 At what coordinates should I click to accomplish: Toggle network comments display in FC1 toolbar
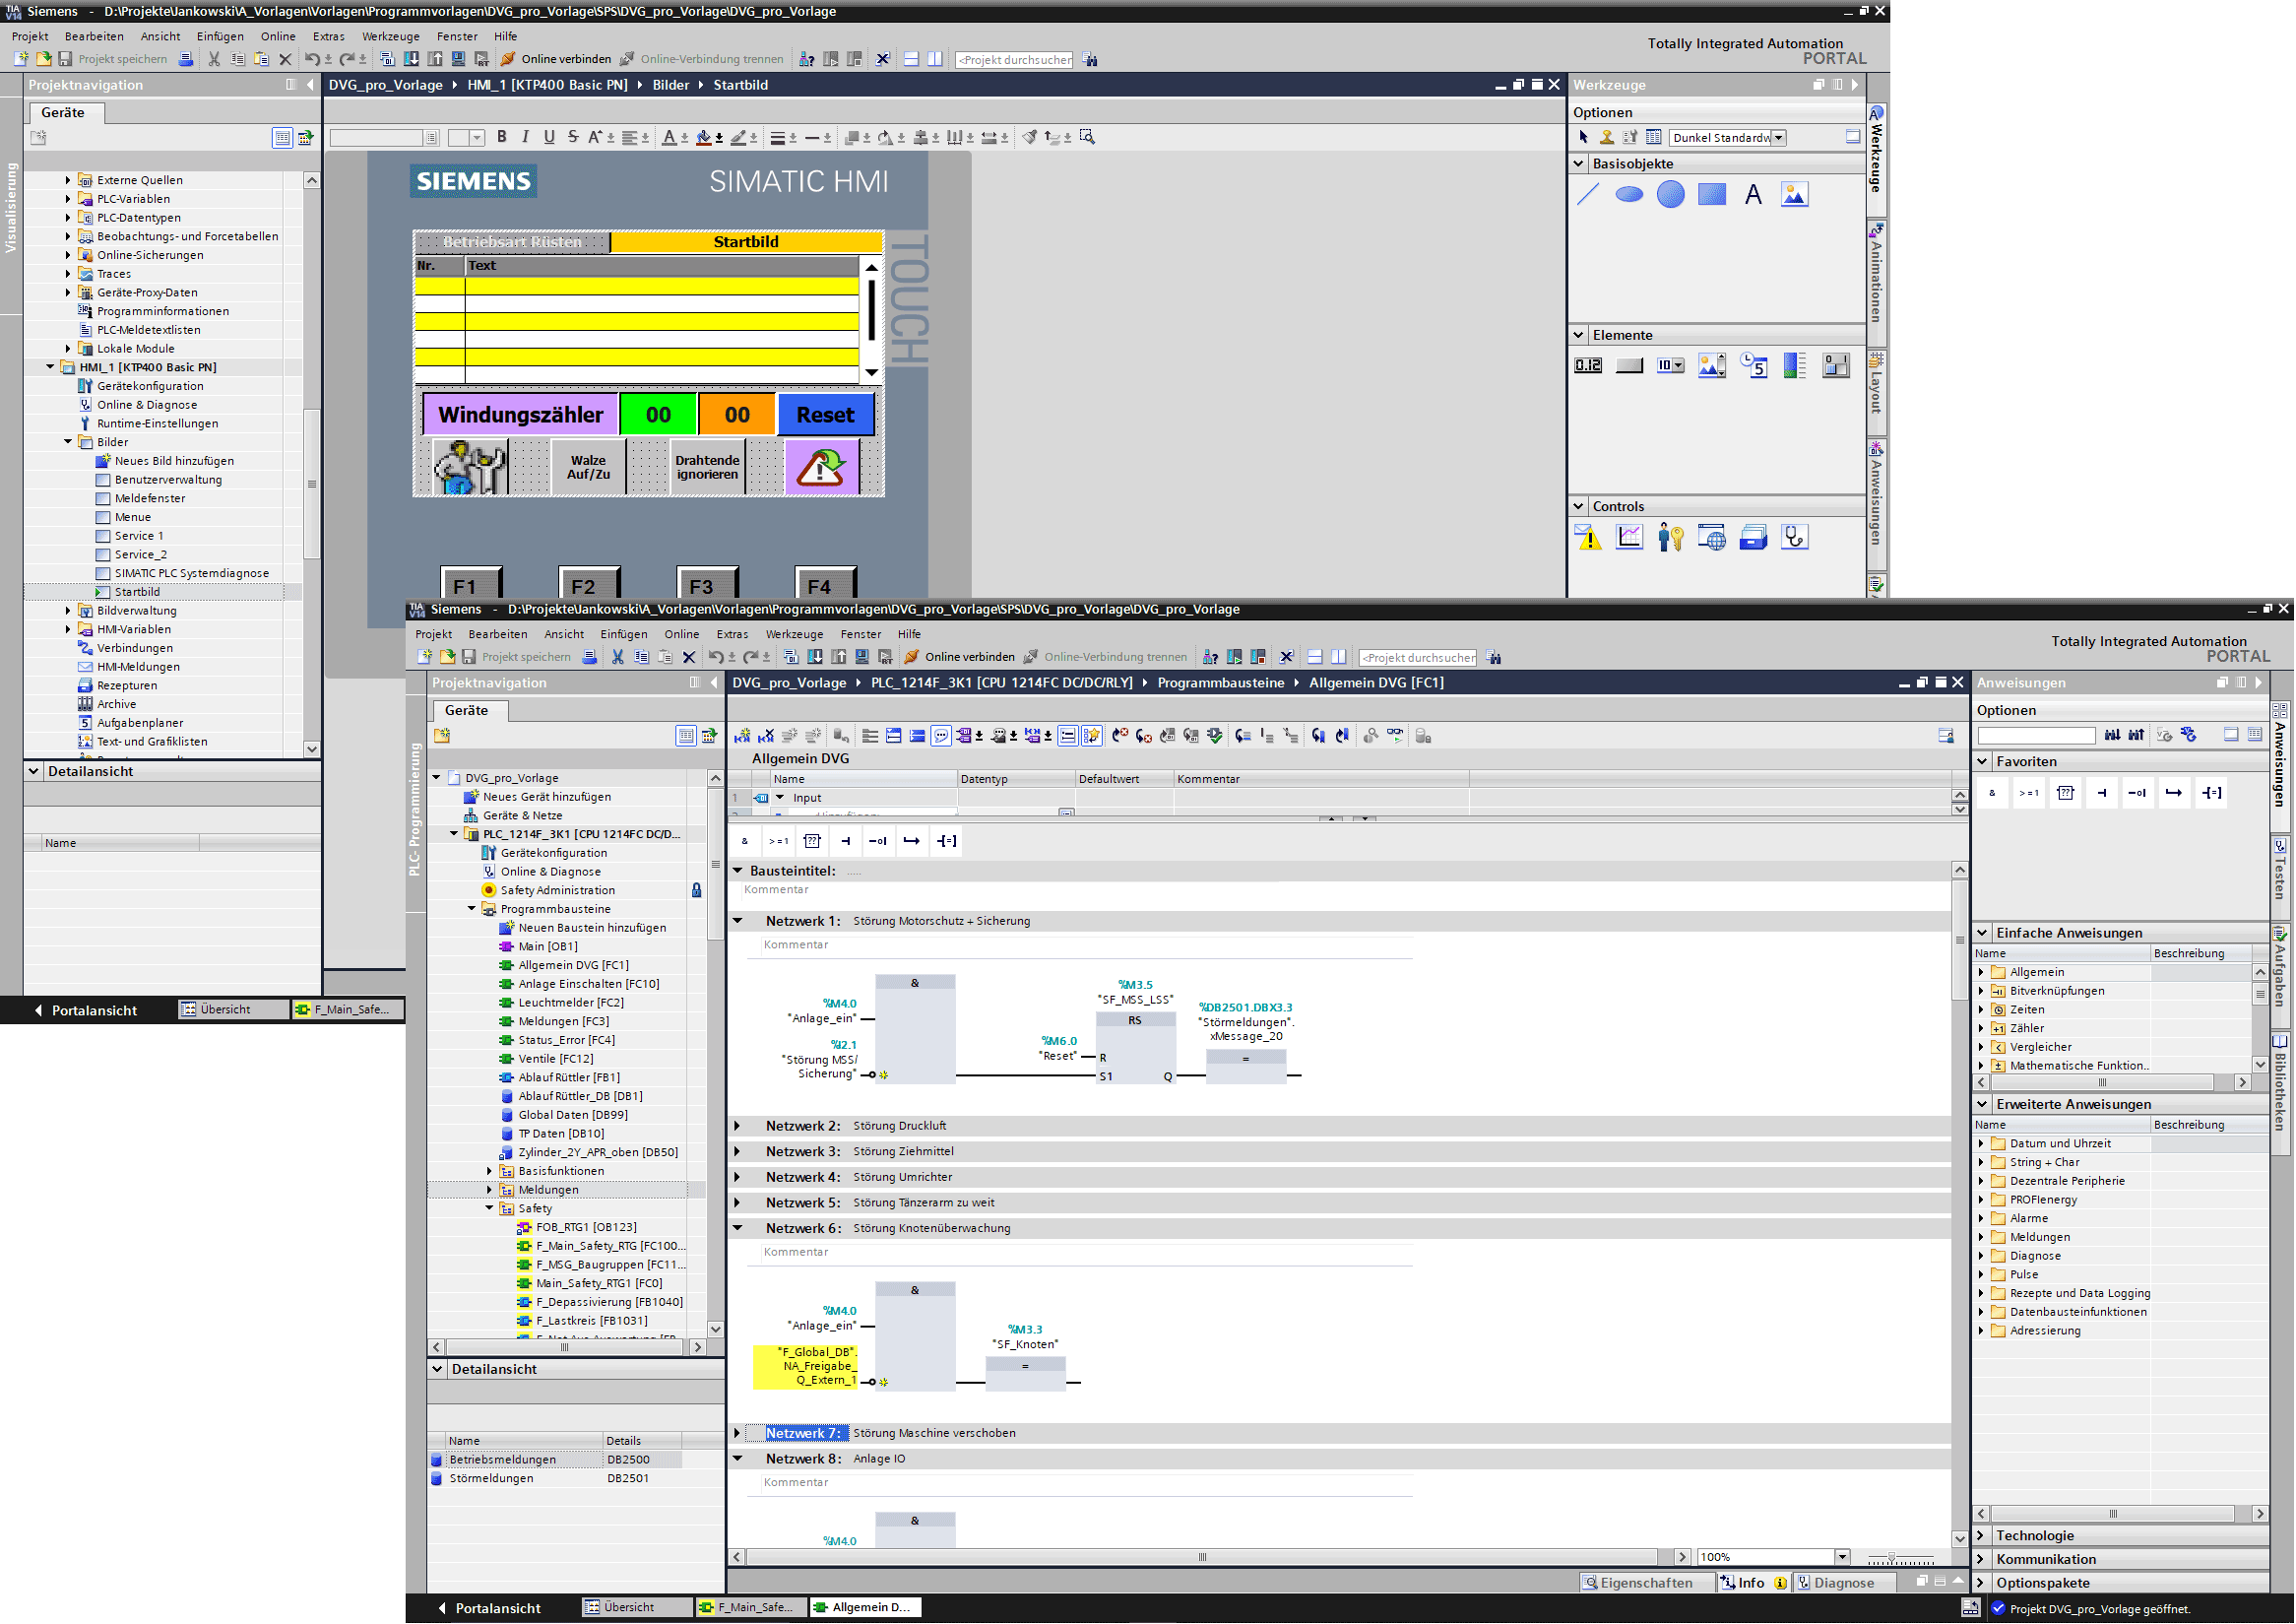tap(1067, 737)
